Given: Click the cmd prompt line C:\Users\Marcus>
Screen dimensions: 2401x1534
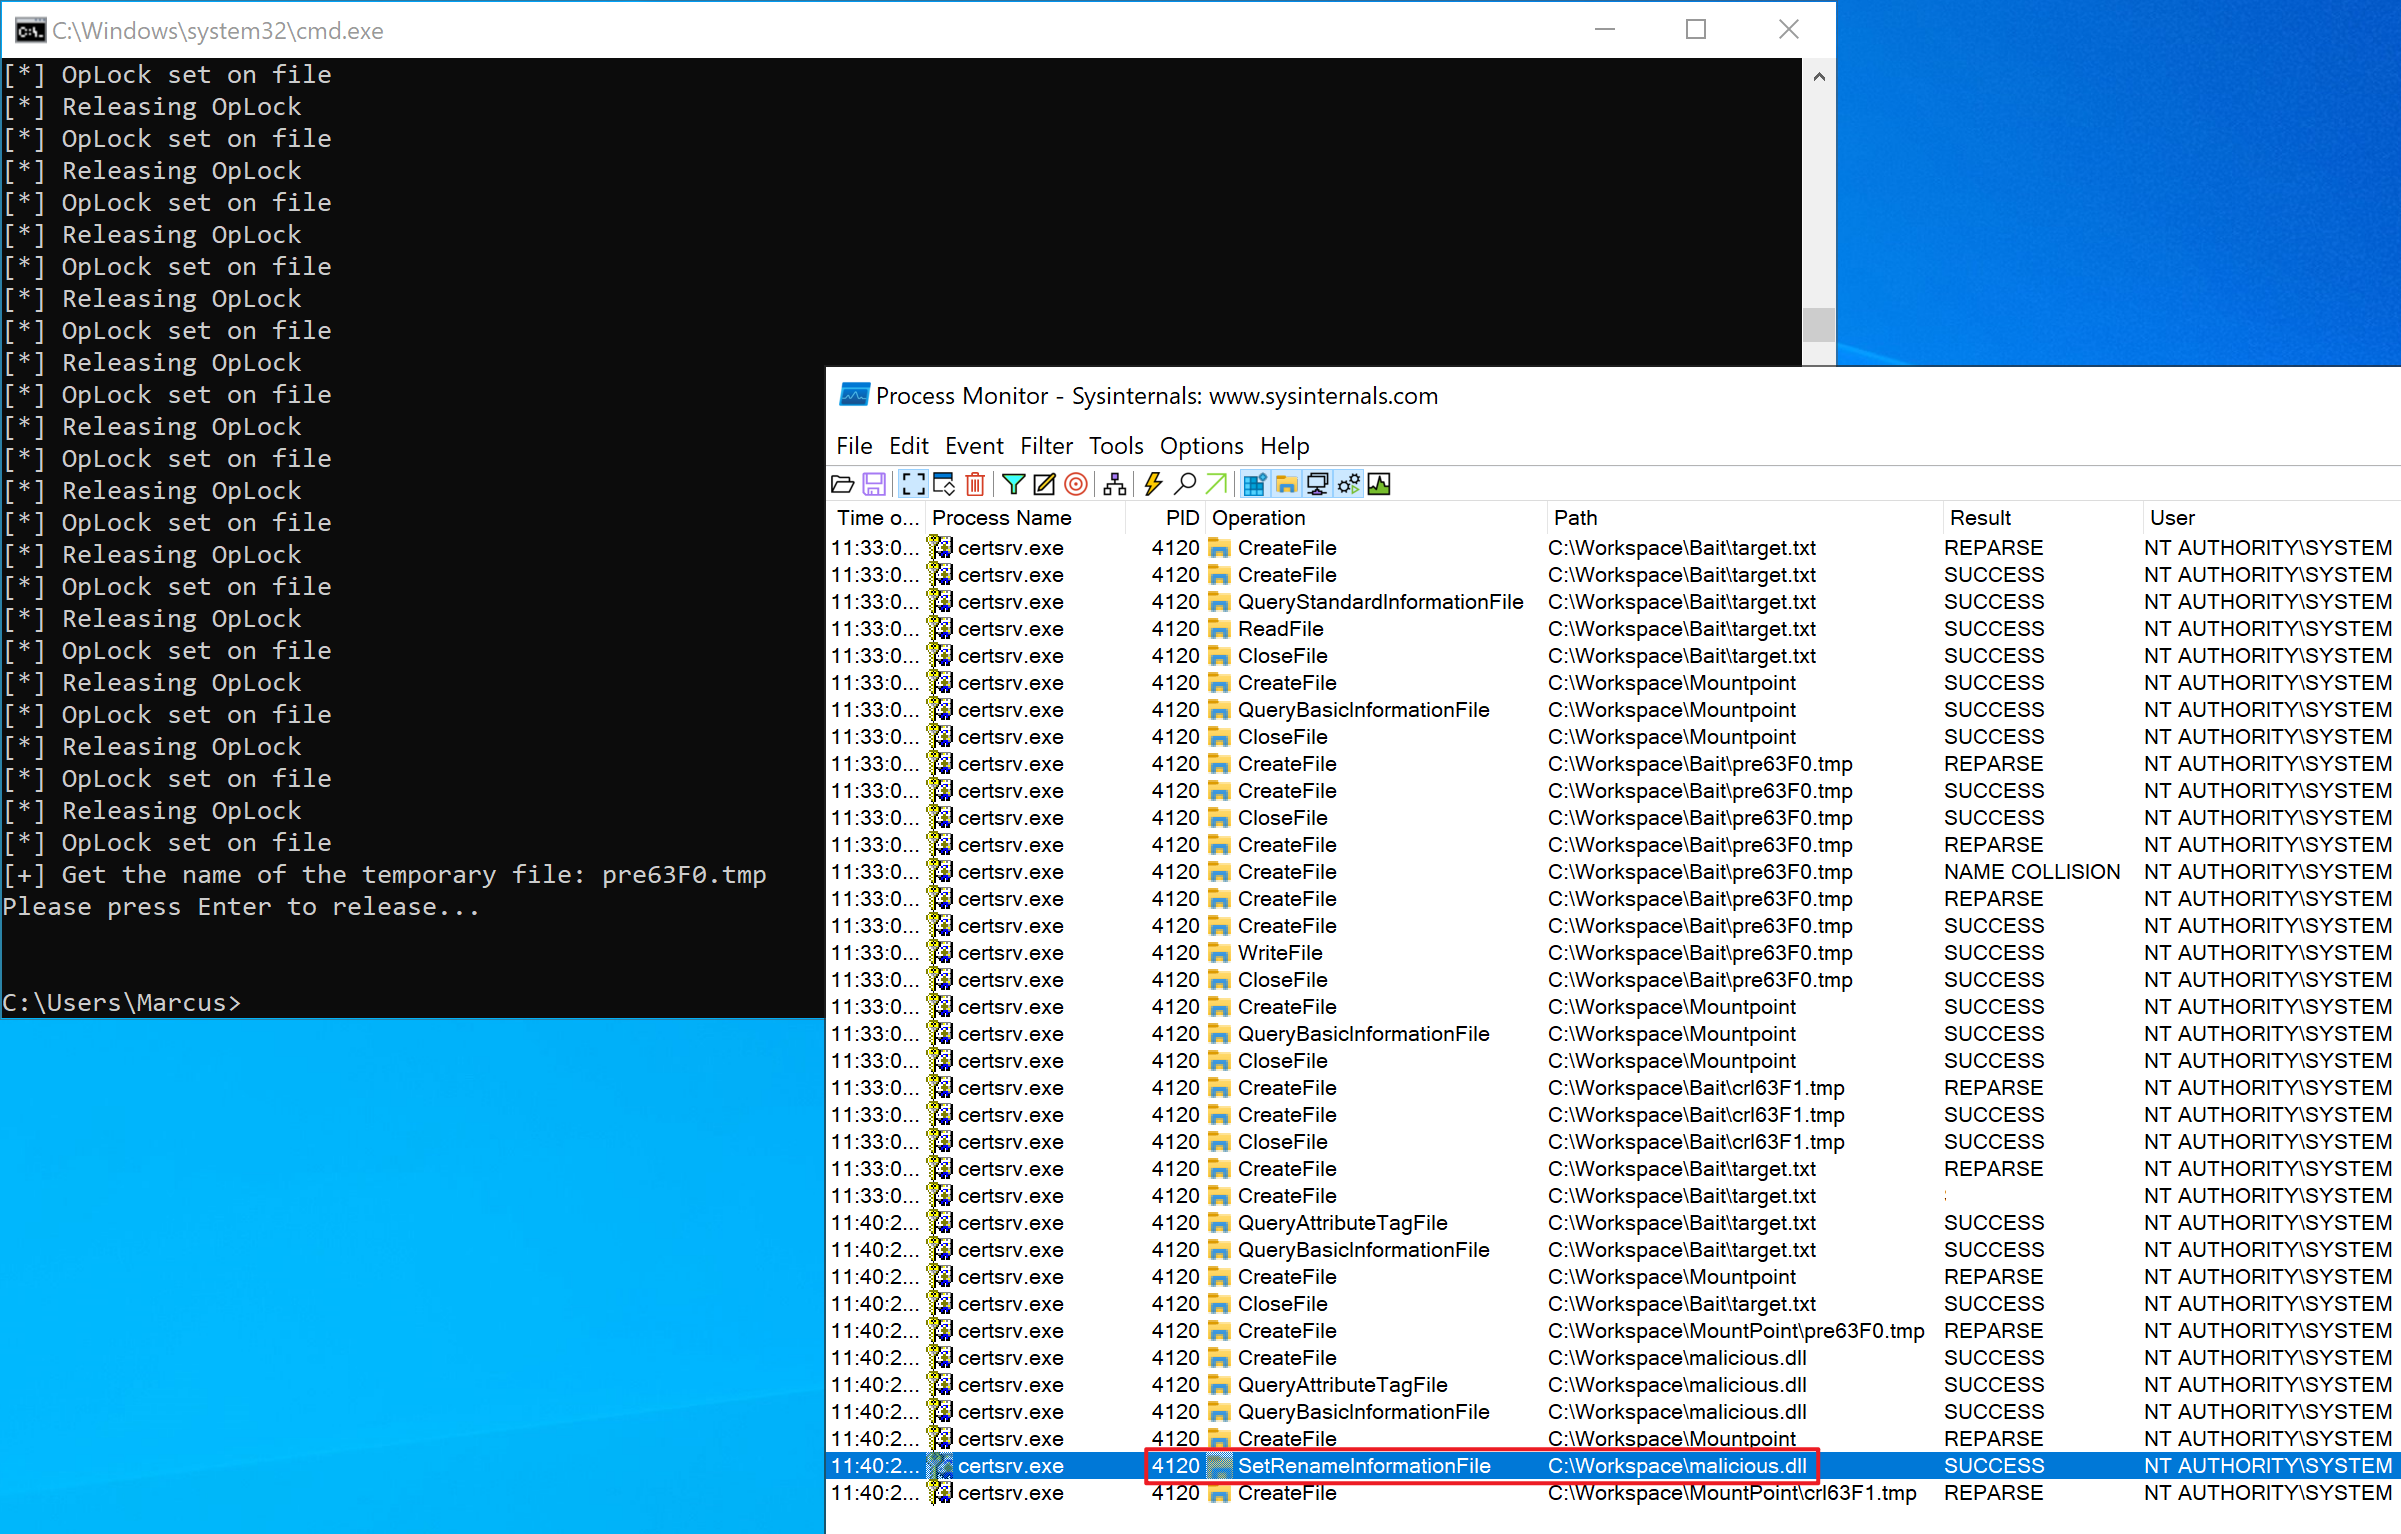Looking at the screenshot, I should tap(122, 1003).
